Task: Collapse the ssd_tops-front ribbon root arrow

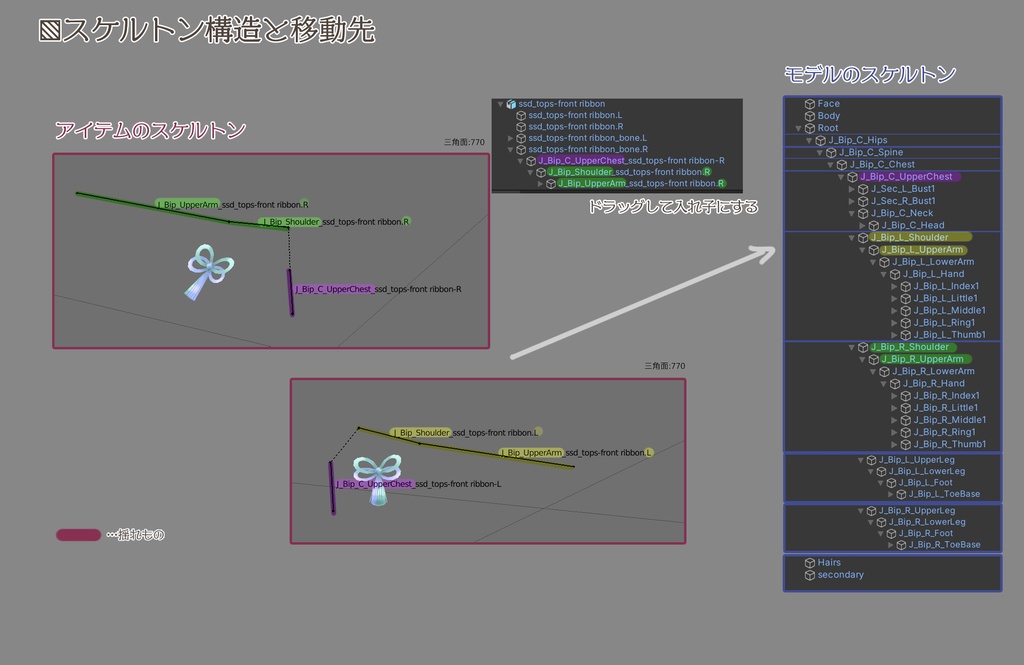Action: pos(501,104)
